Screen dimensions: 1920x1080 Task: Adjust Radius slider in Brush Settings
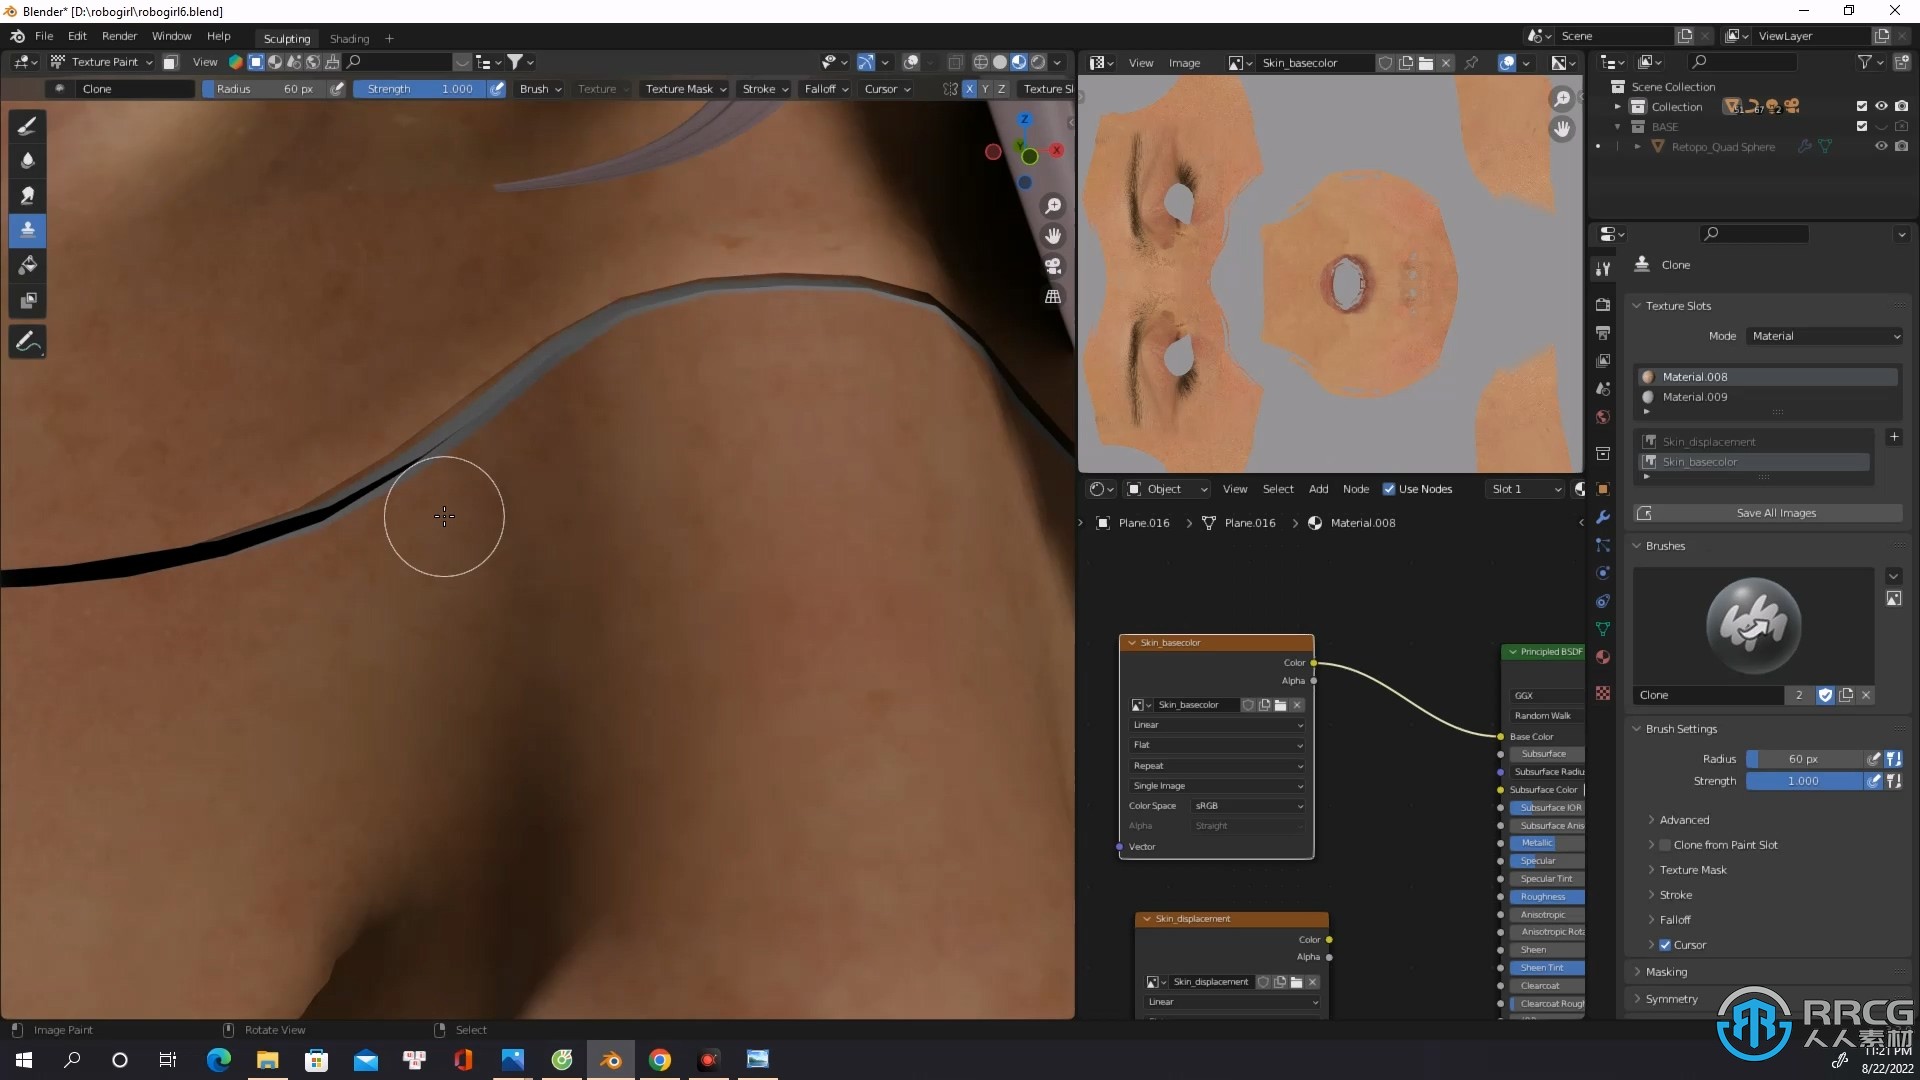point(1805,759)
